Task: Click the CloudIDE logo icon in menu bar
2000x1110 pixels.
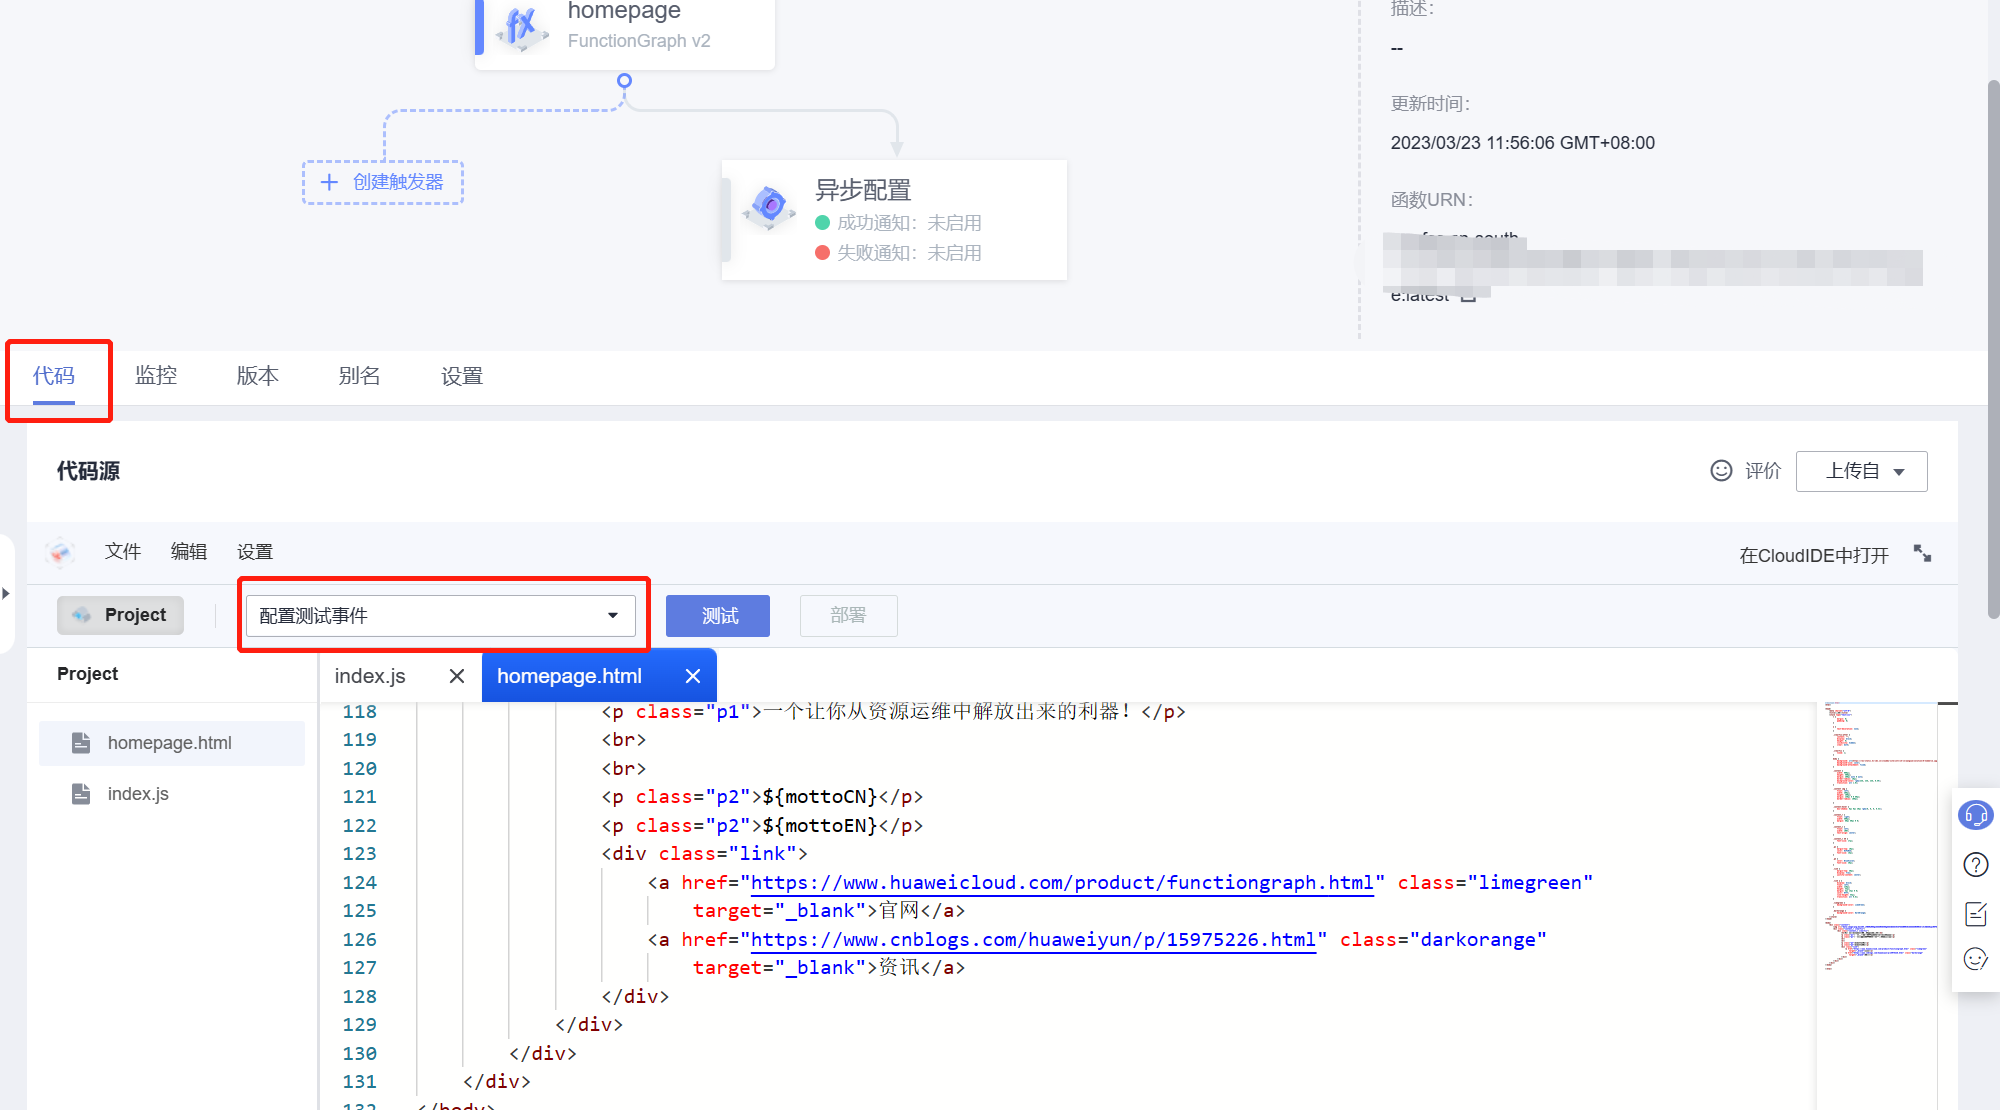Action: pyautogui.click(x=61, y=552)
